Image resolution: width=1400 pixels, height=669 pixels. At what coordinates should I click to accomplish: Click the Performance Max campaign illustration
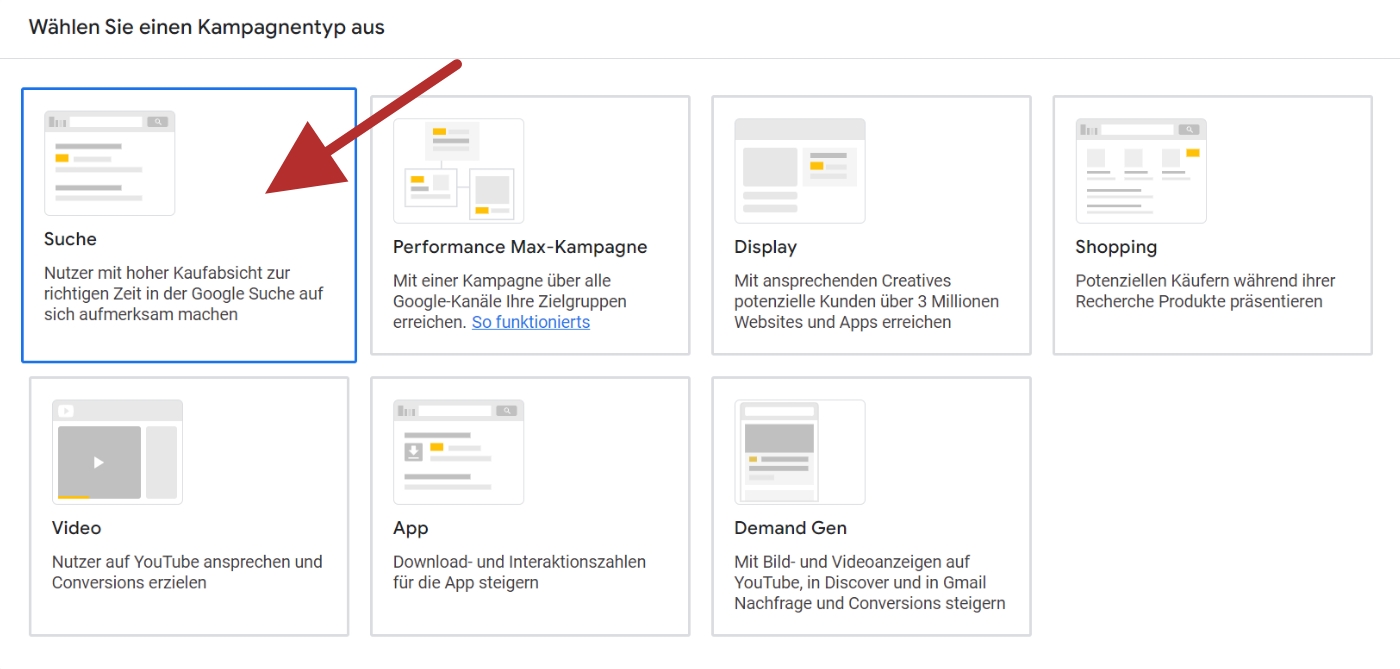pos(458,170)
